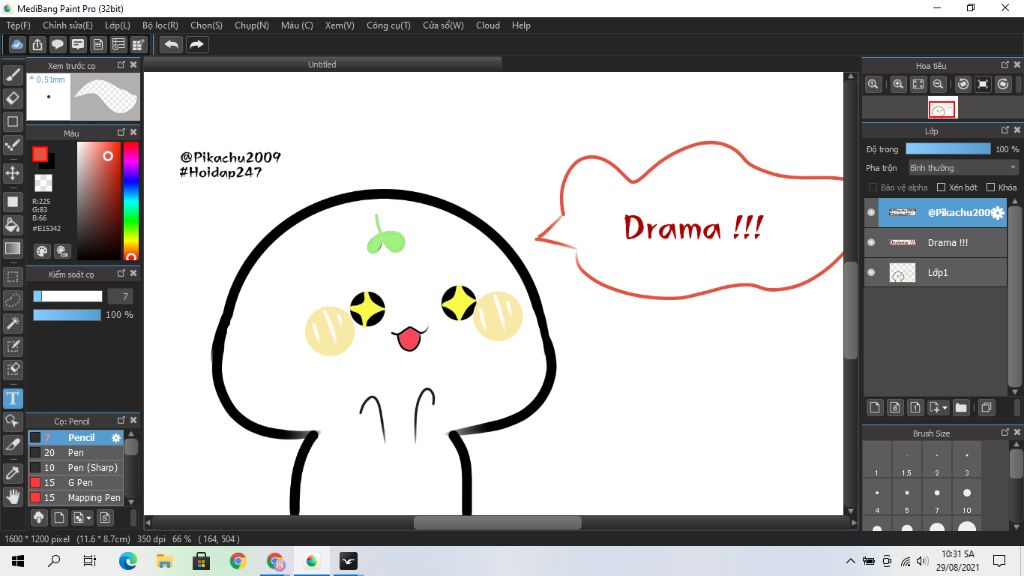Select the Mapping Pen brush

point(76,498)
